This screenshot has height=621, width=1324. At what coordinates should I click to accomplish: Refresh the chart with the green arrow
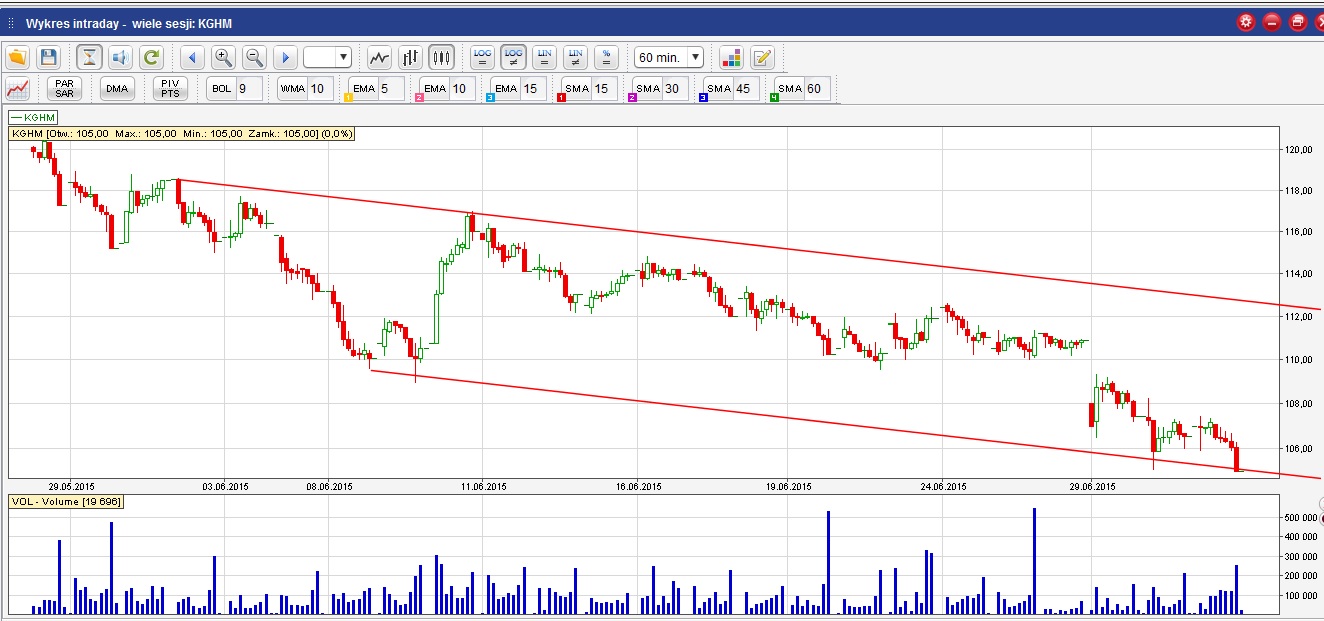pyautogui.click(x=151, y=57)
